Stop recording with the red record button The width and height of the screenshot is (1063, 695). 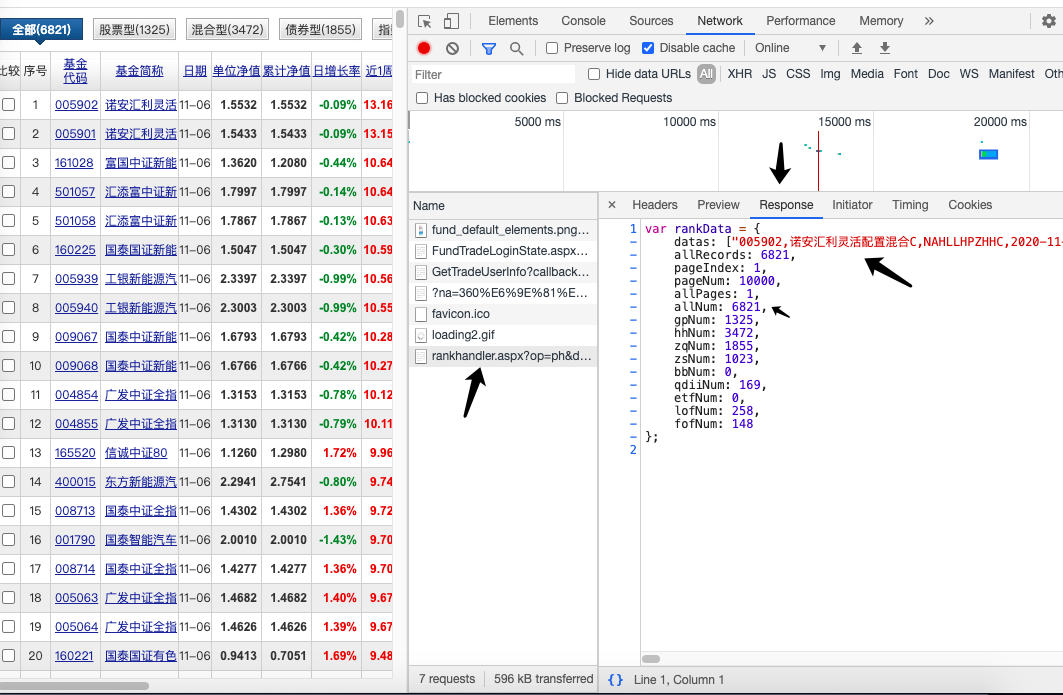click(x=424, y=48)
